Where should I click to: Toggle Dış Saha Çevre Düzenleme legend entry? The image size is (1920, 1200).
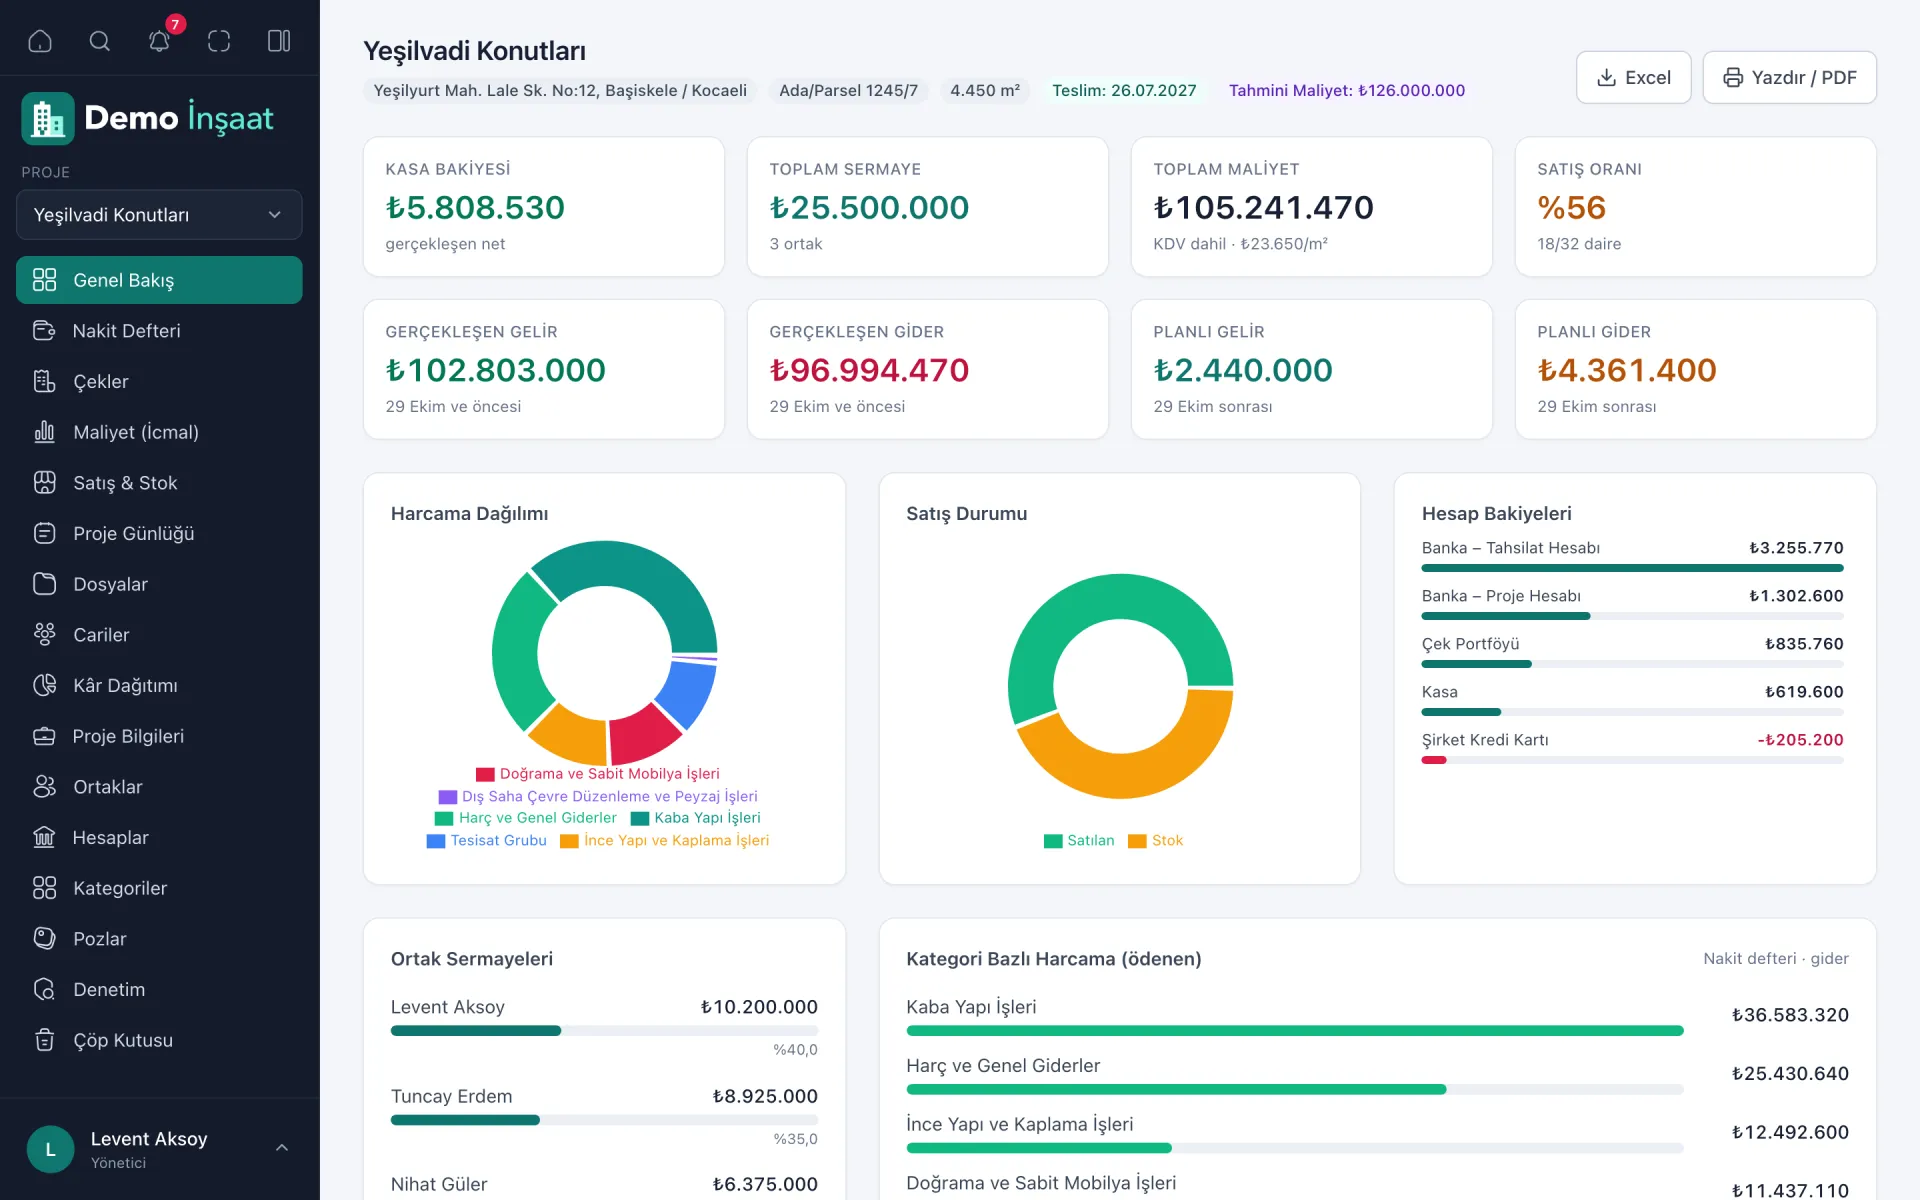[x=598, y=797]
